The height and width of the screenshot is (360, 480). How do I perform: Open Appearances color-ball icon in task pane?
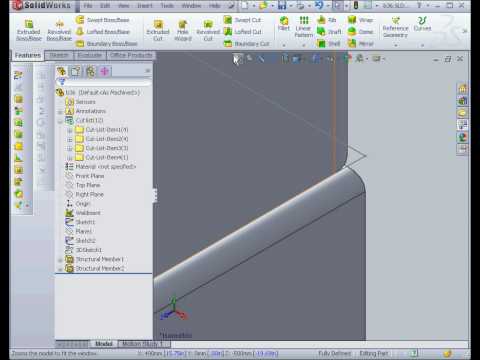click(463, 137)
